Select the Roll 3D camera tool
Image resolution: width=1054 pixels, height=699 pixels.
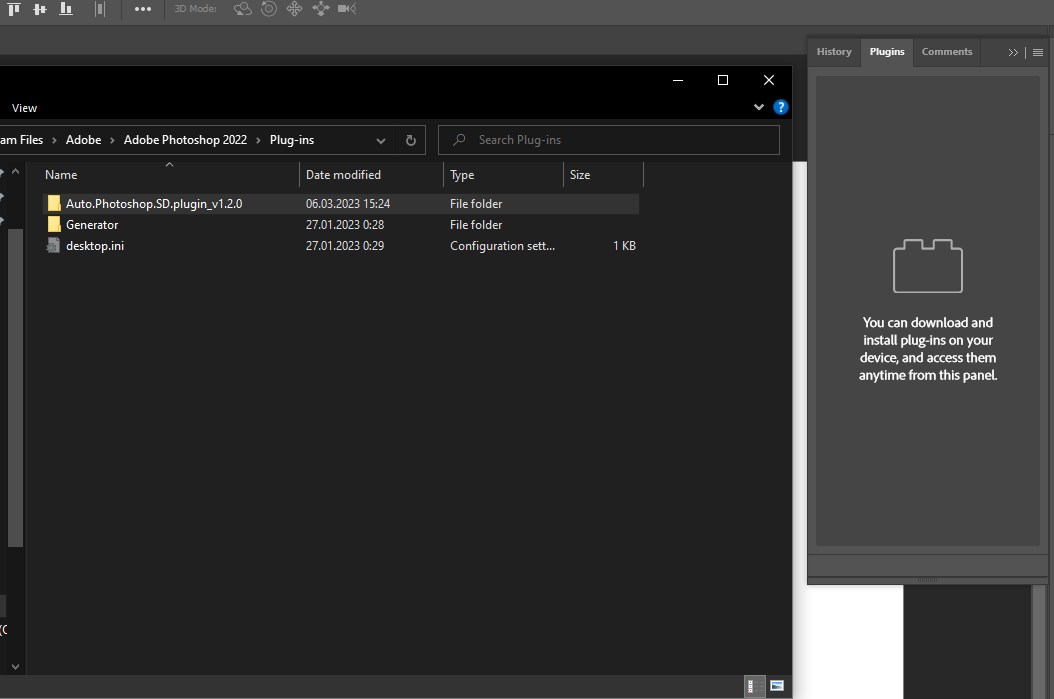[x=267, y=9]
